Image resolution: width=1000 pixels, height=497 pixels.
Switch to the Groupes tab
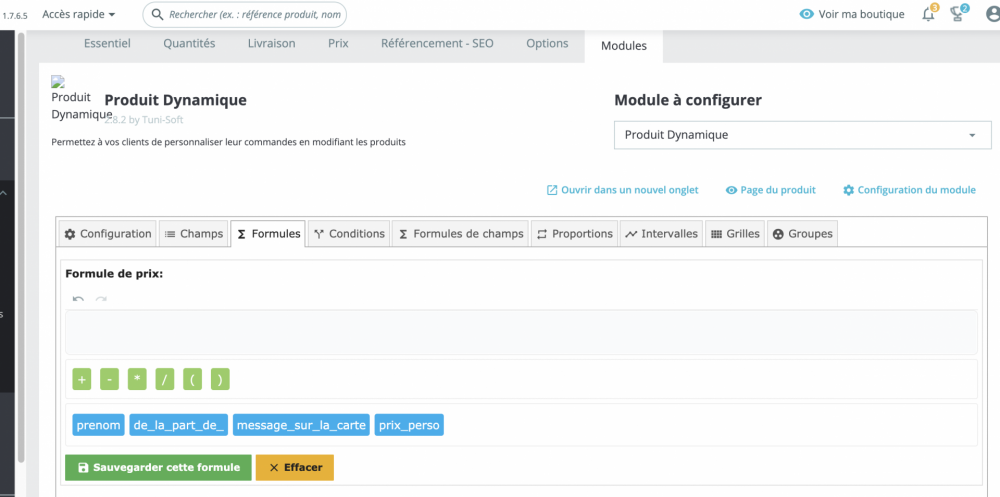802,234
